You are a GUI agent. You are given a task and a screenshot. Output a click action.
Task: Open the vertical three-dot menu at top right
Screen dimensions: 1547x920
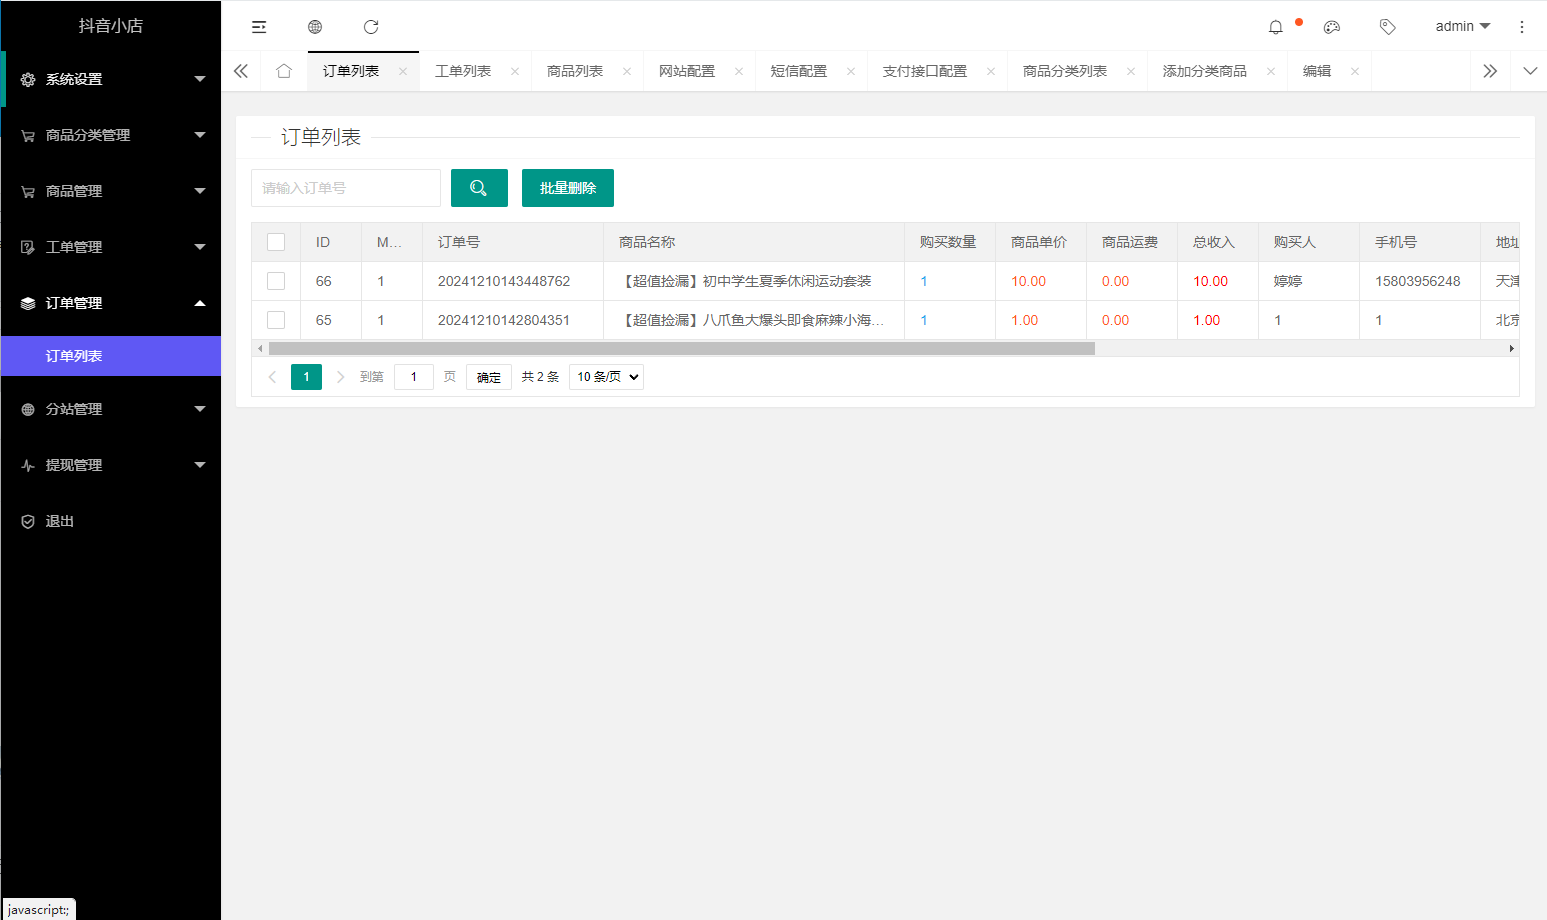coord(1521,26)
